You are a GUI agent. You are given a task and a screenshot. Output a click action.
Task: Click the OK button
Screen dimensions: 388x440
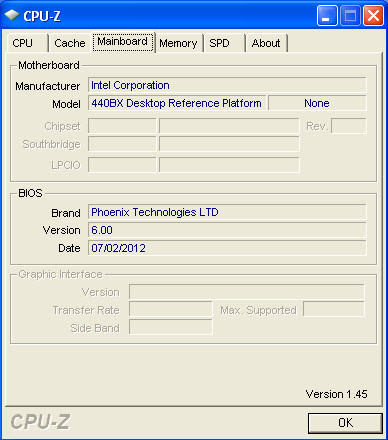click(345, 423)
